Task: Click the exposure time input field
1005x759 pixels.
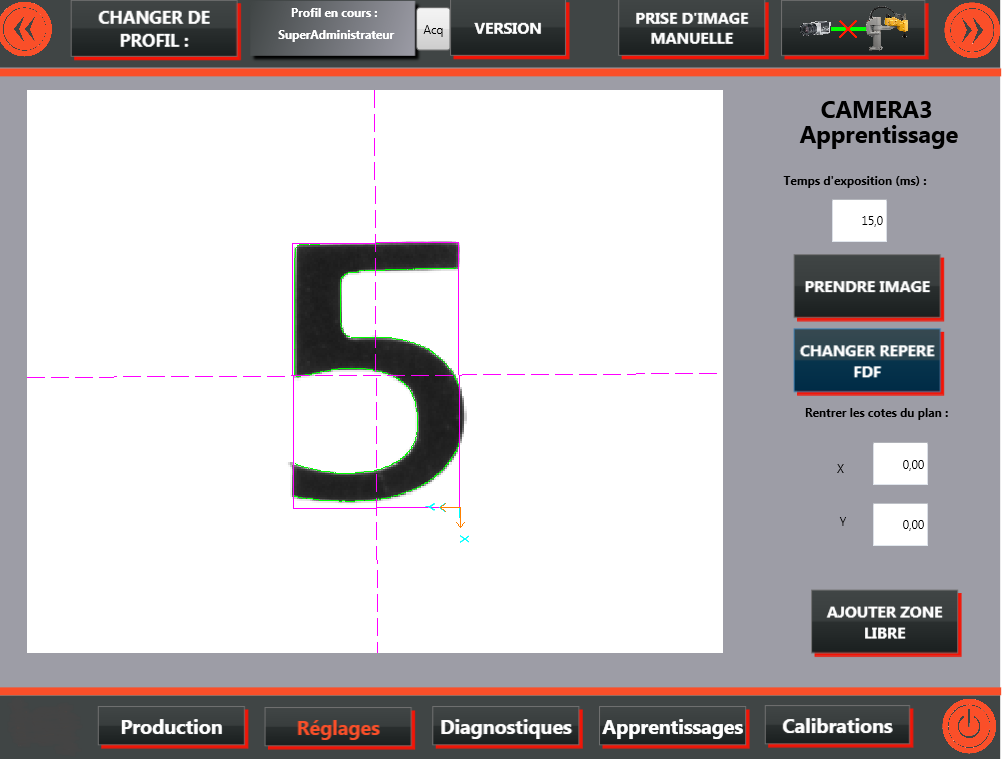Action: coord(859,221)
